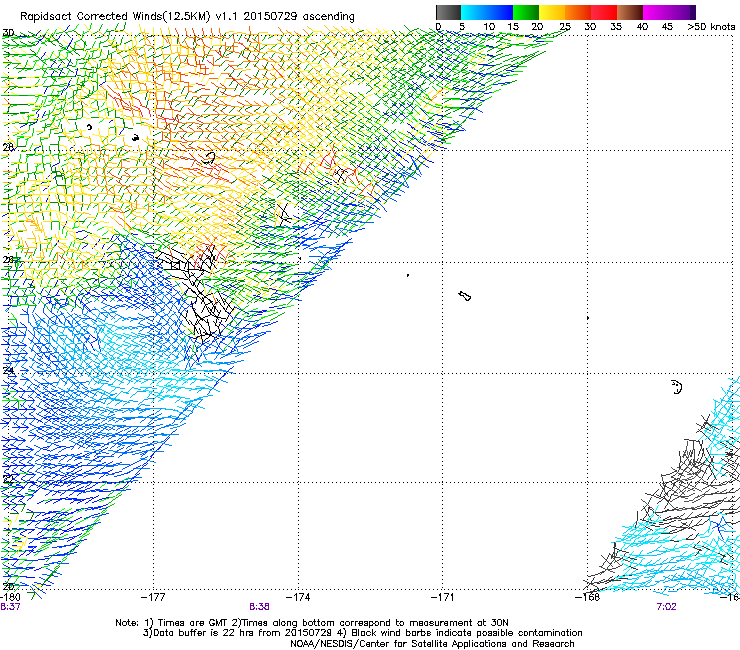Click the purple 7:02 time stamp

(x=666, y=607)
